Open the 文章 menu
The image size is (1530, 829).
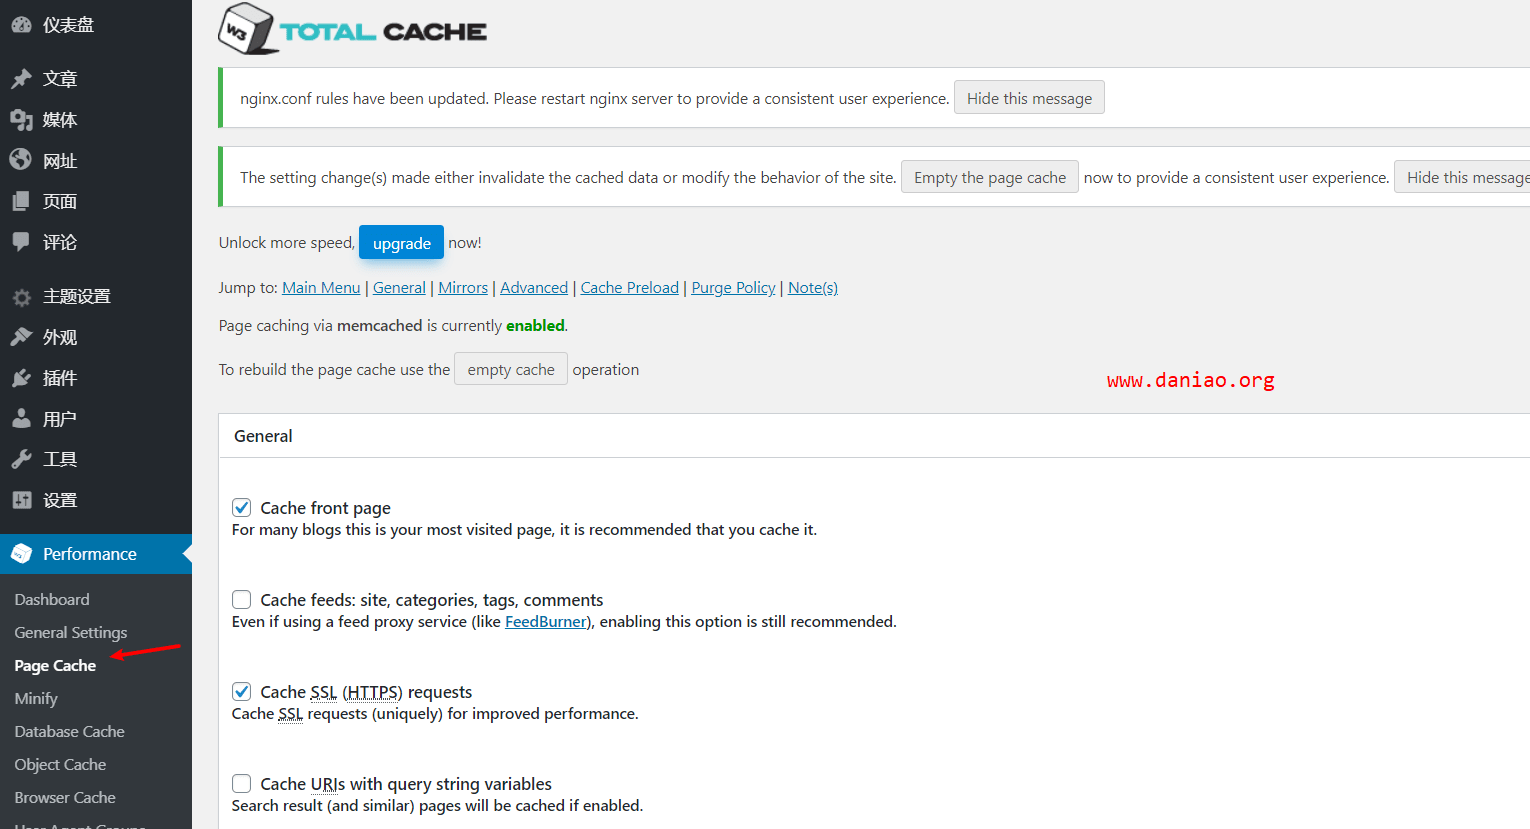(x=96, y=78)
